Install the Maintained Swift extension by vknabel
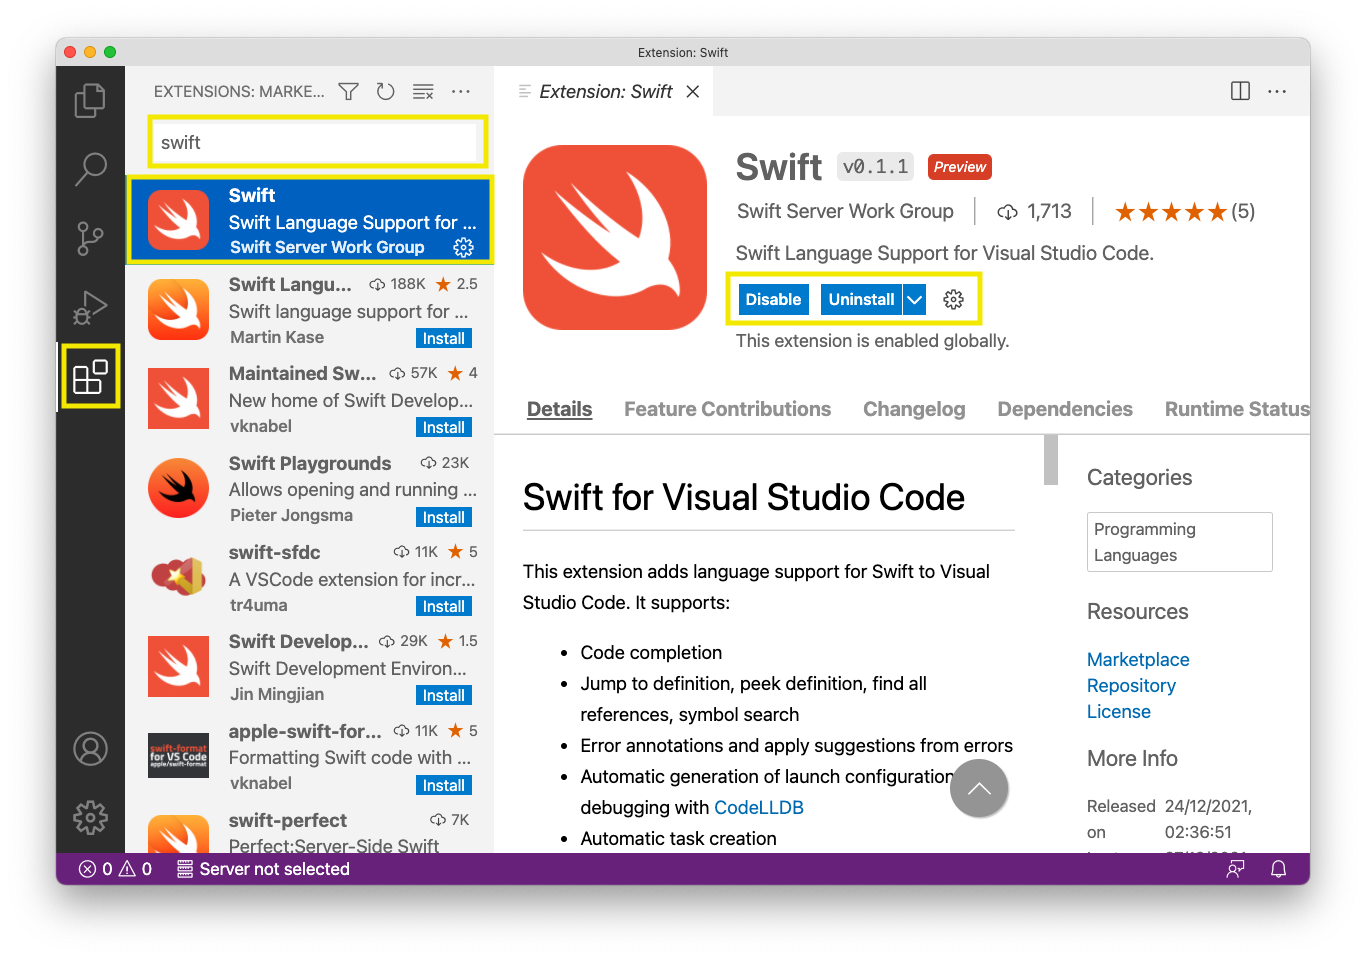Image resolution: width=1366 pixels, height=959 pixels. pos(443,427)
